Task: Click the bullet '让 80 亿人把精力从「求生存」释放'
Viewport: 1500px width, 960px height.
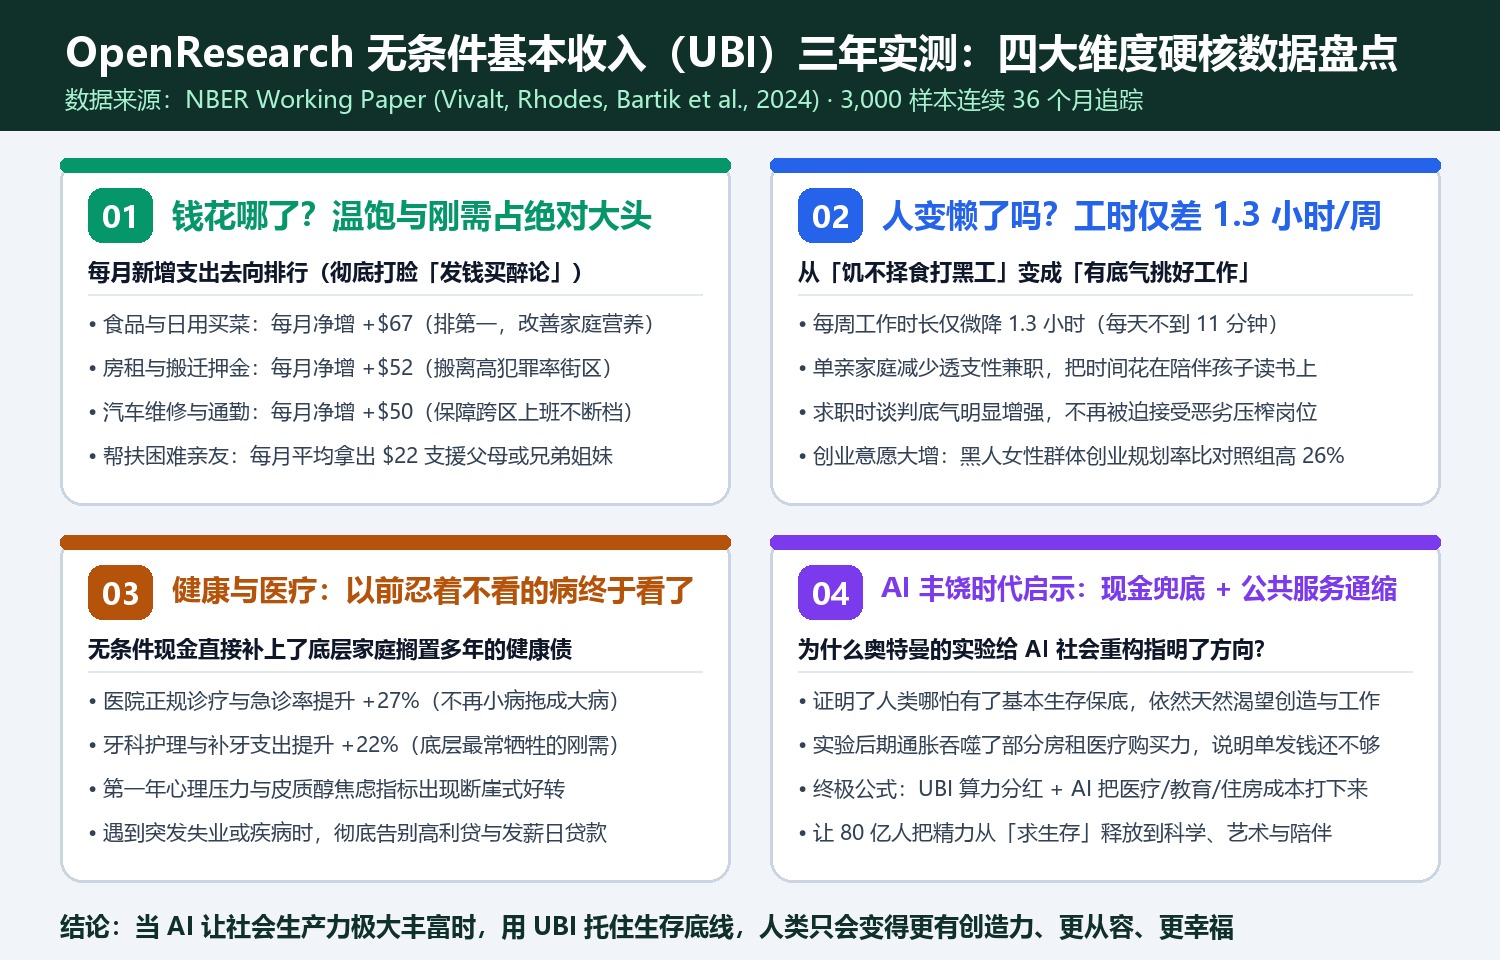Action: point(1065,833)
